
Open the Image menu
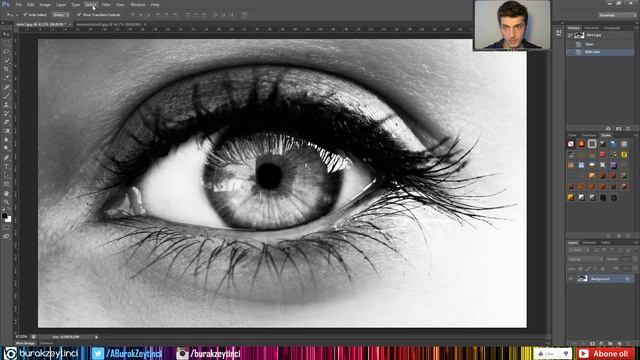45,4
